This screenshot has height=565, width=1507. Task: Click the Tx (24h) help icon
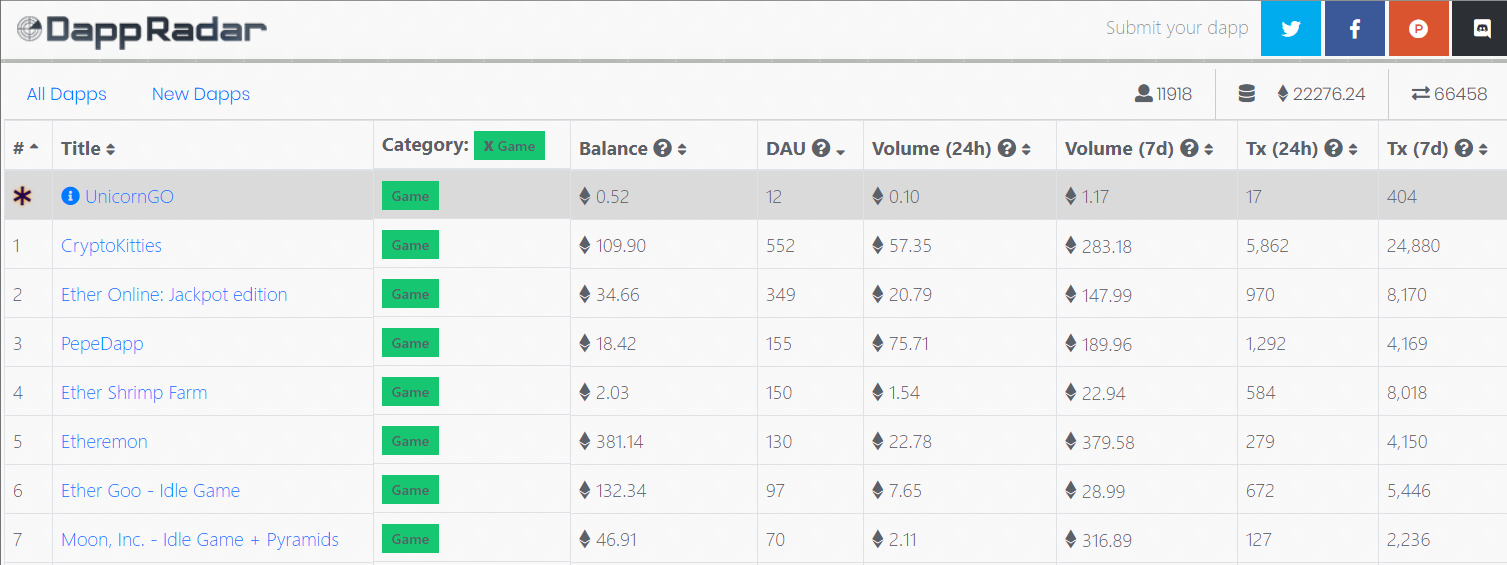[x=1333, y=148]
